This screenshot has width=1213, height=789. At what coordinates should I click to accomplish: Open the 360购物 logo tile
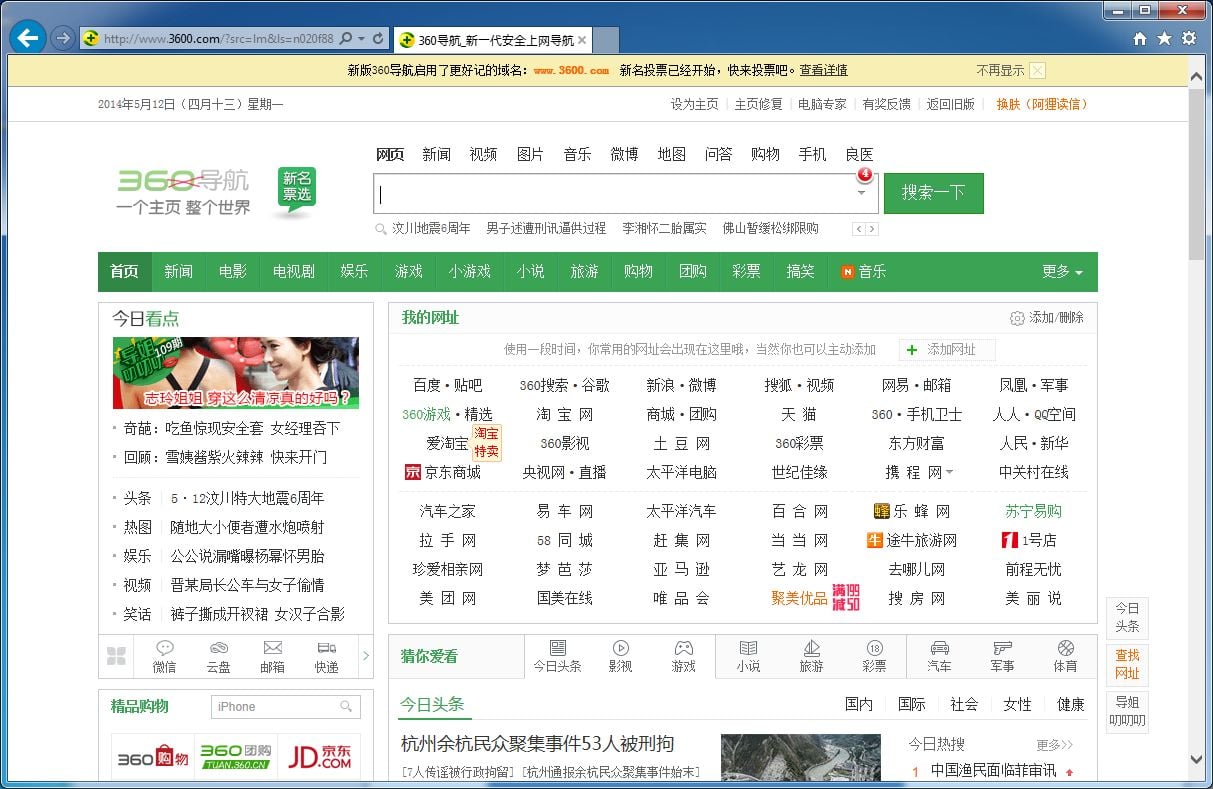[152, 759]
